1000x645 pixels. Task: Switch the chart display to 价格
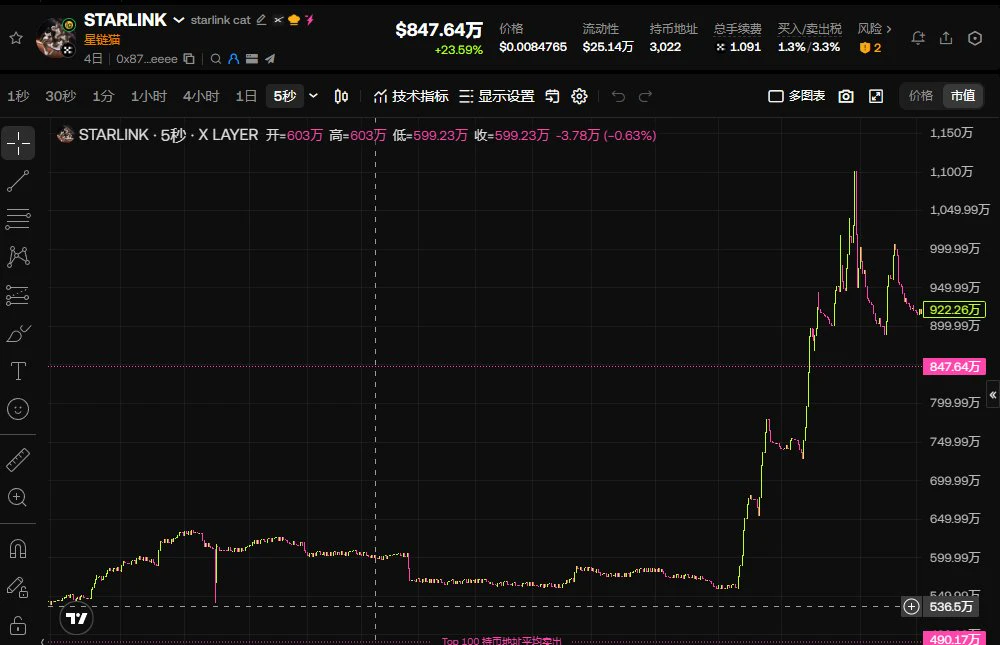pyautogui.click(x=920, y=96)
